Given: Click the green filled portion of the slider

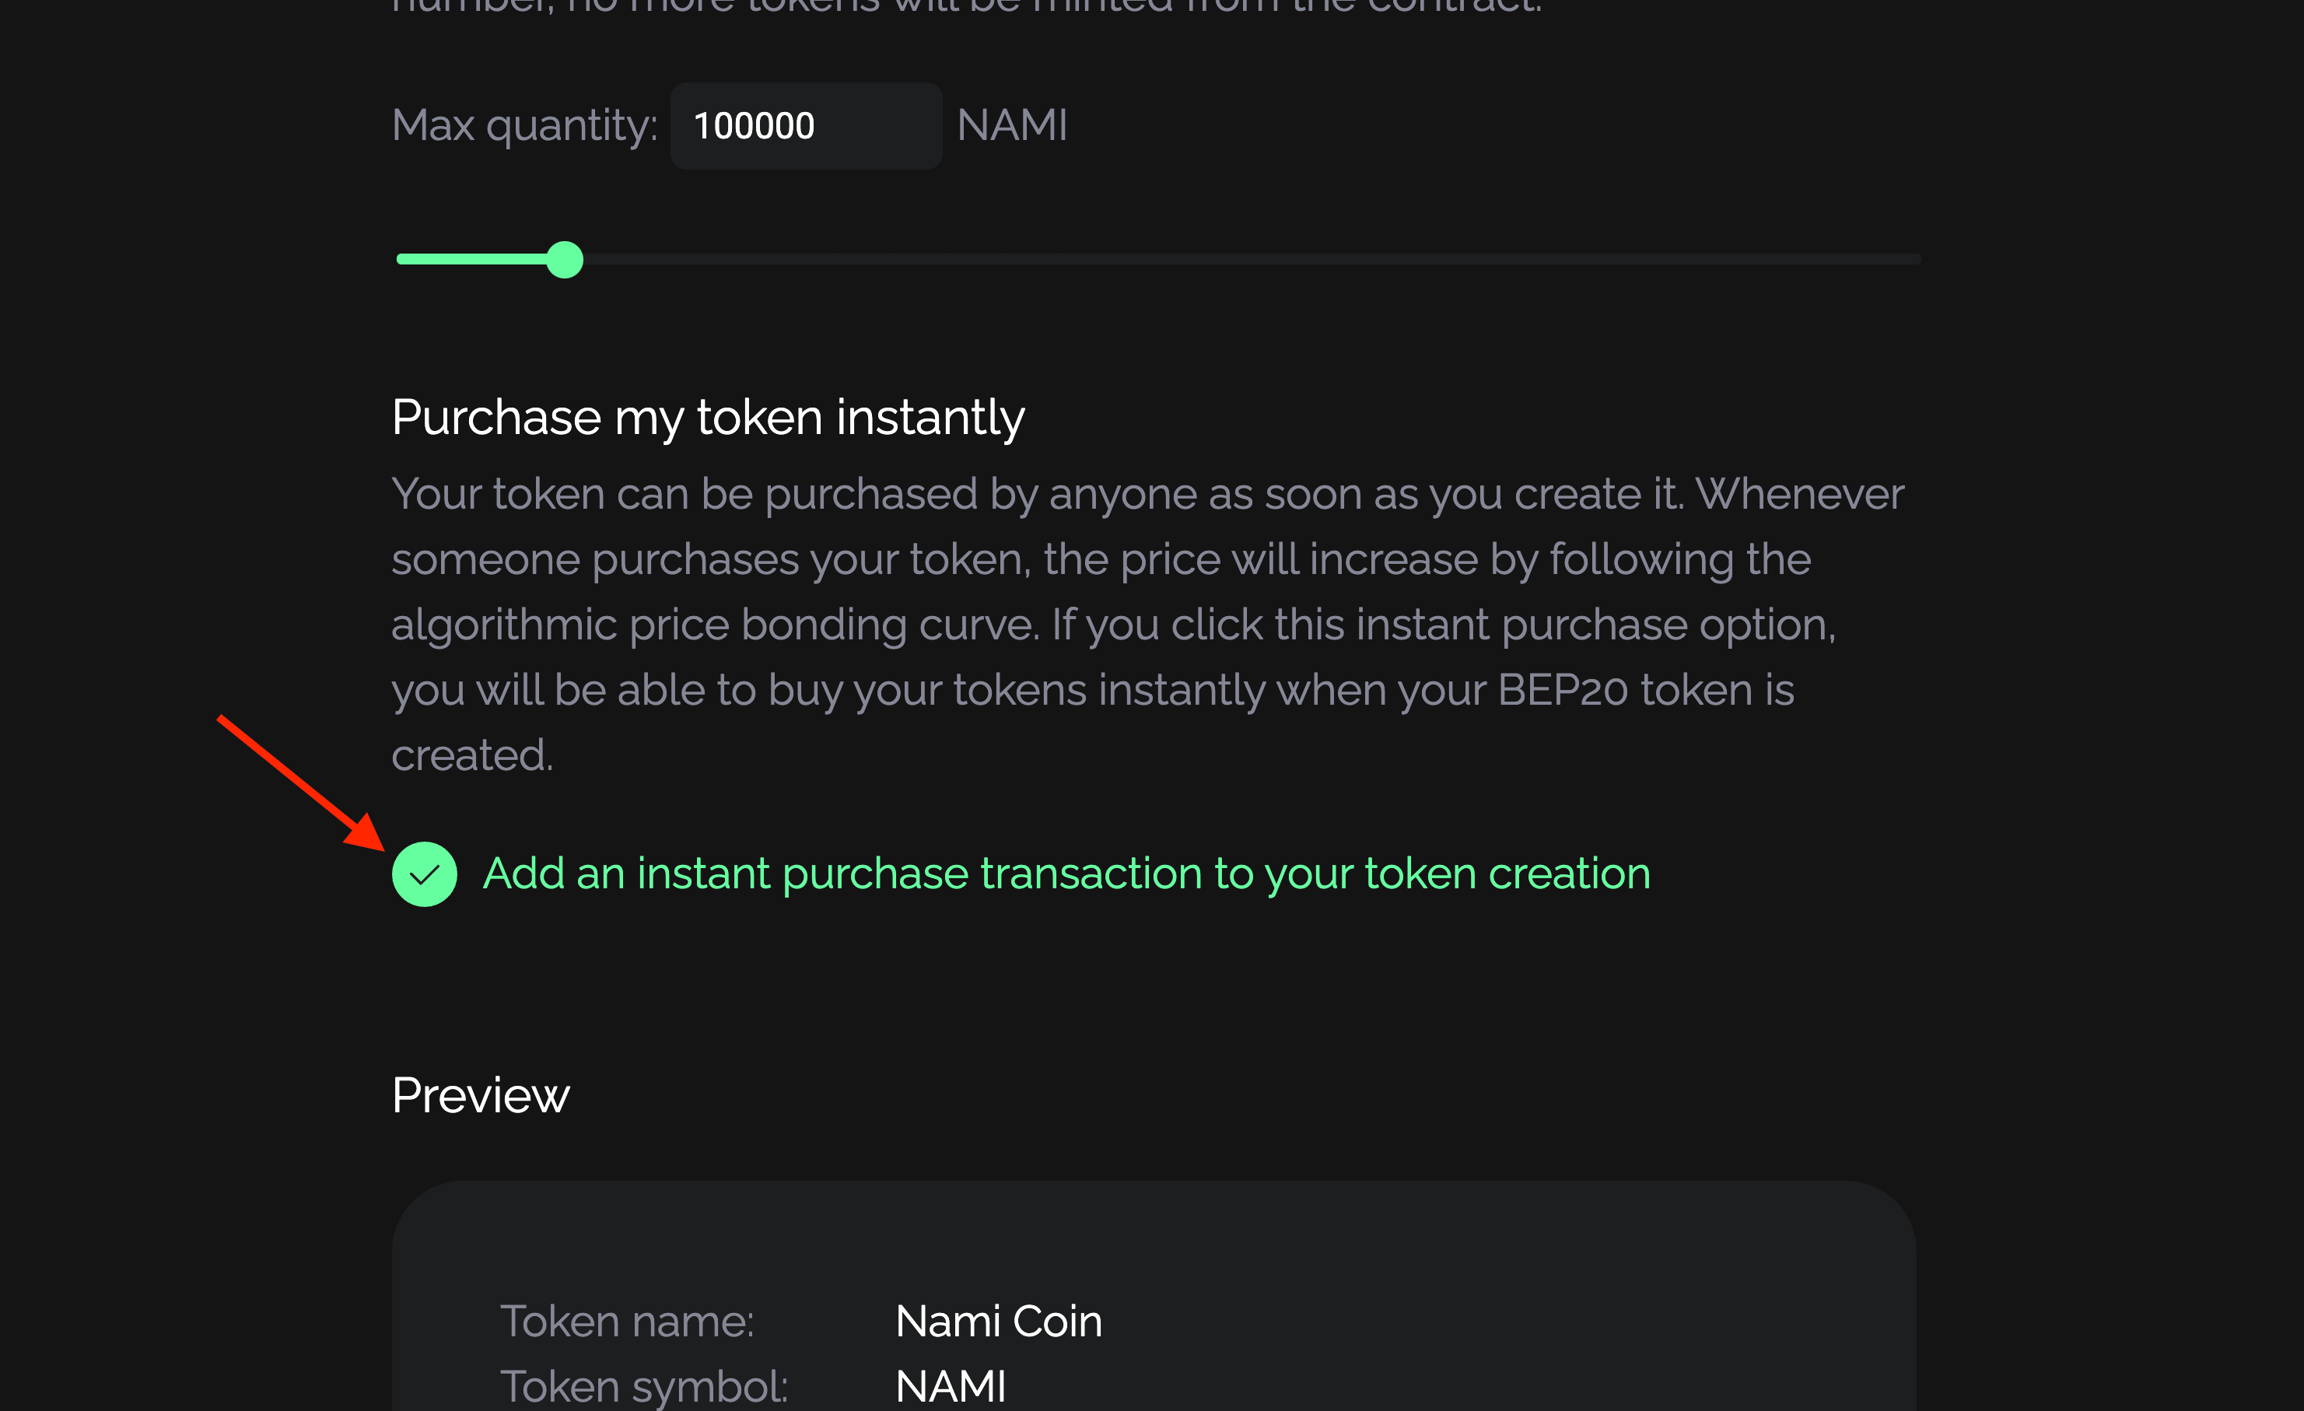Looking at the screenshot, I should [x=470, y=260].
